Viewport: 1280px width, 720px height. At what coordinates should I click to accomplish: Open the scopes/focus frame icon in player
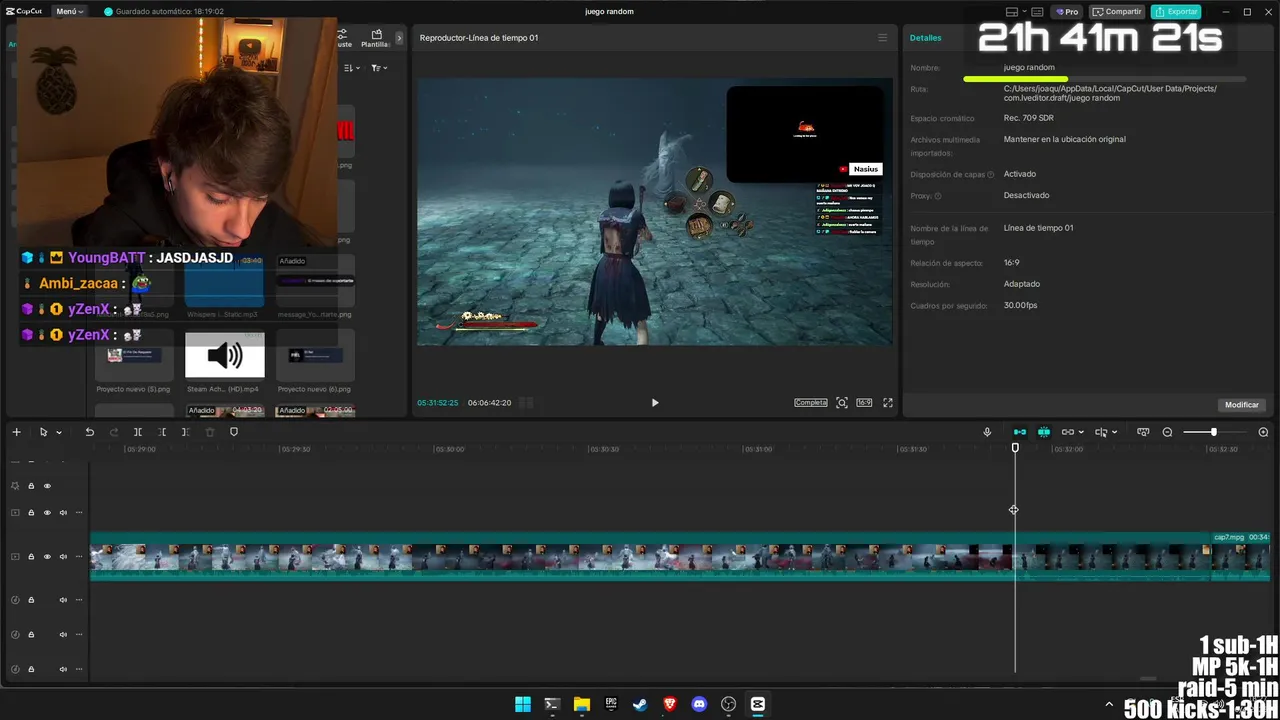842,402
